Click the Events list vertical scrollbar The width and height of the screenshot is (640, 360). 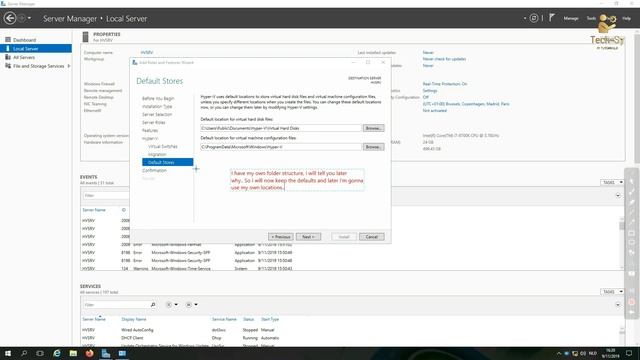click(x=622, y=244)
